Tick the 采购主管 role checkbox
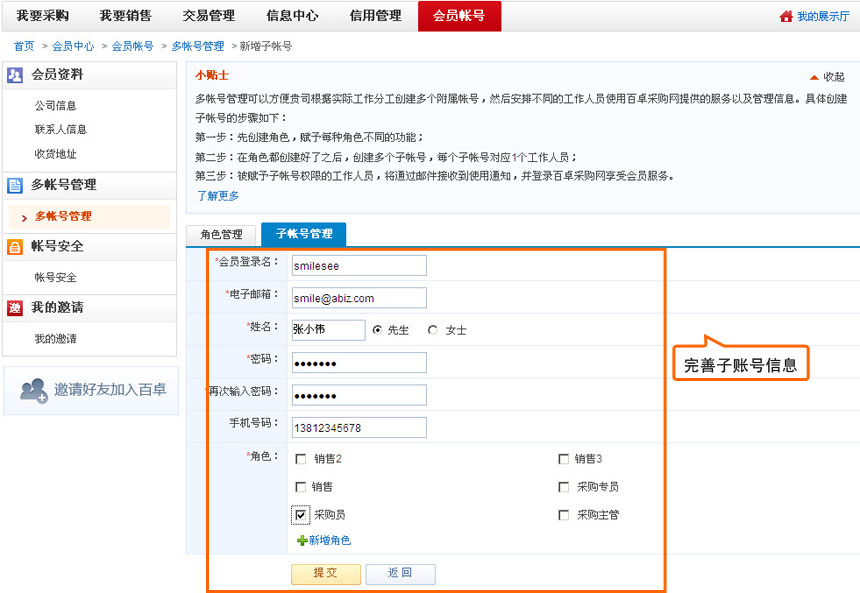The height and width of the screenshot is (593, 860). [564, 515]
